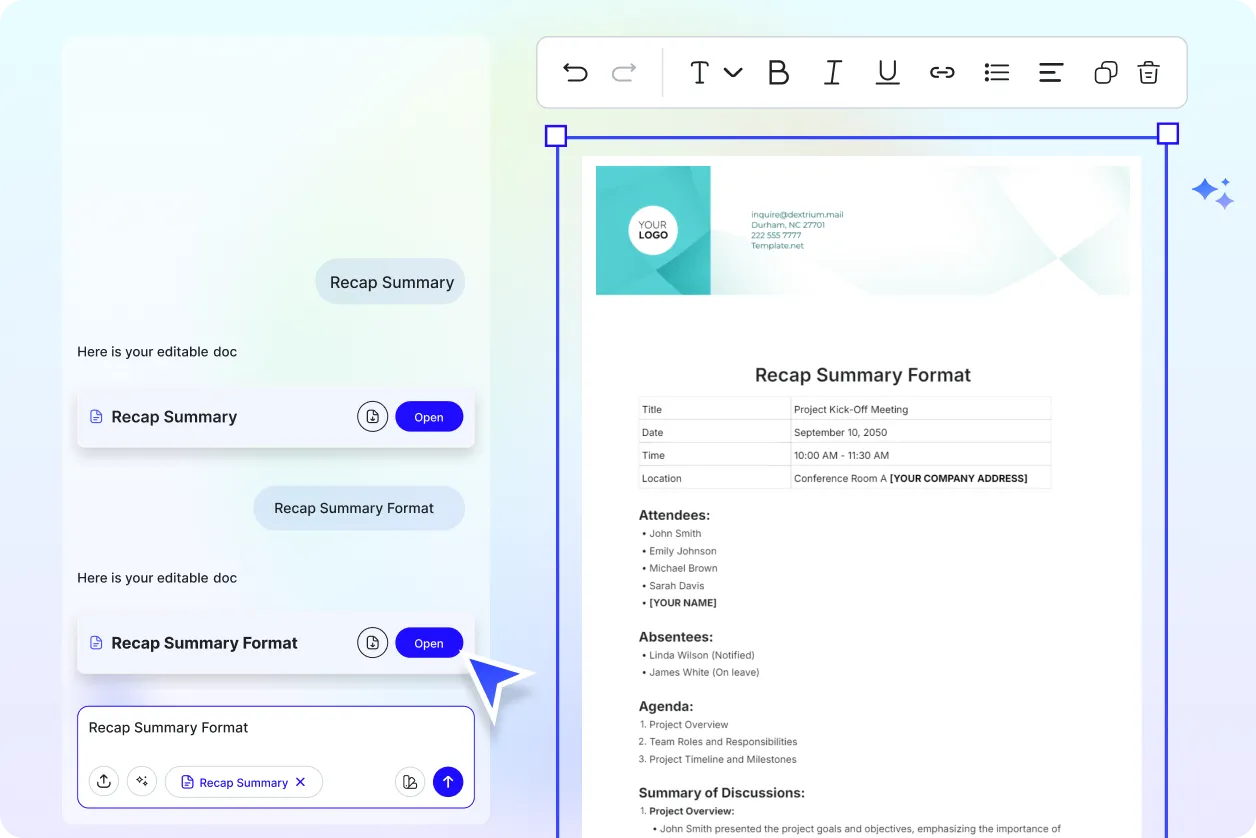
Task: Toggle underline formatting
Action: tap(887, 72)
